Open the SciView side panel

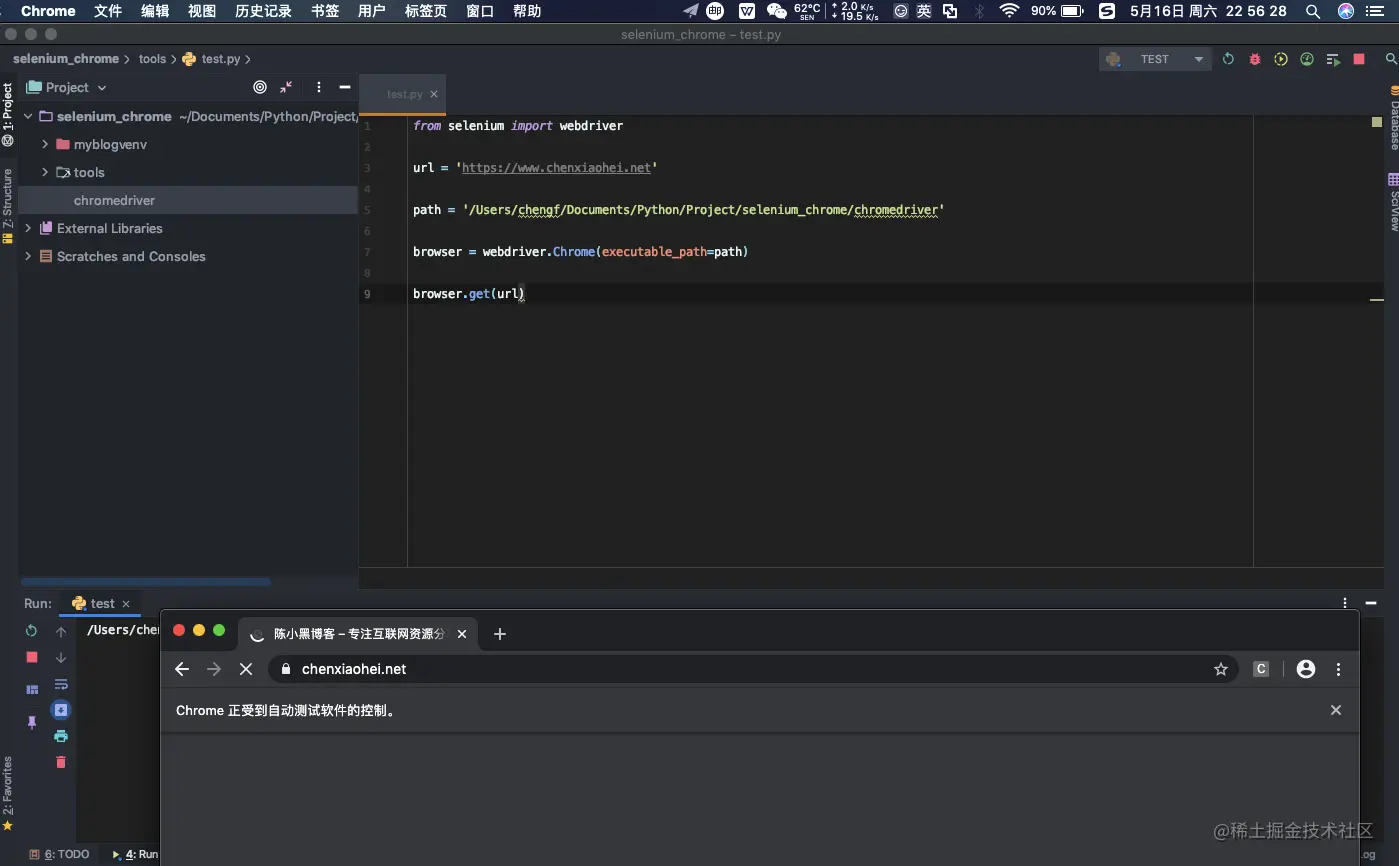point(1392,203)
